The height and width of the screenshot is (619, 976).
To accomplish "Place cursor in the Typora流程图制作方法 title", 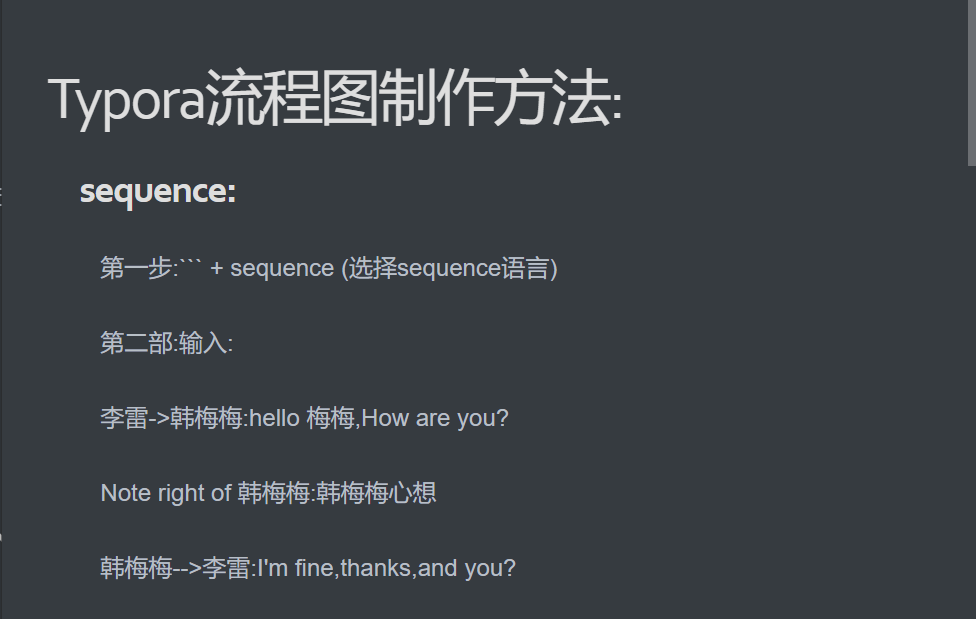I will (x=335, y=100).
